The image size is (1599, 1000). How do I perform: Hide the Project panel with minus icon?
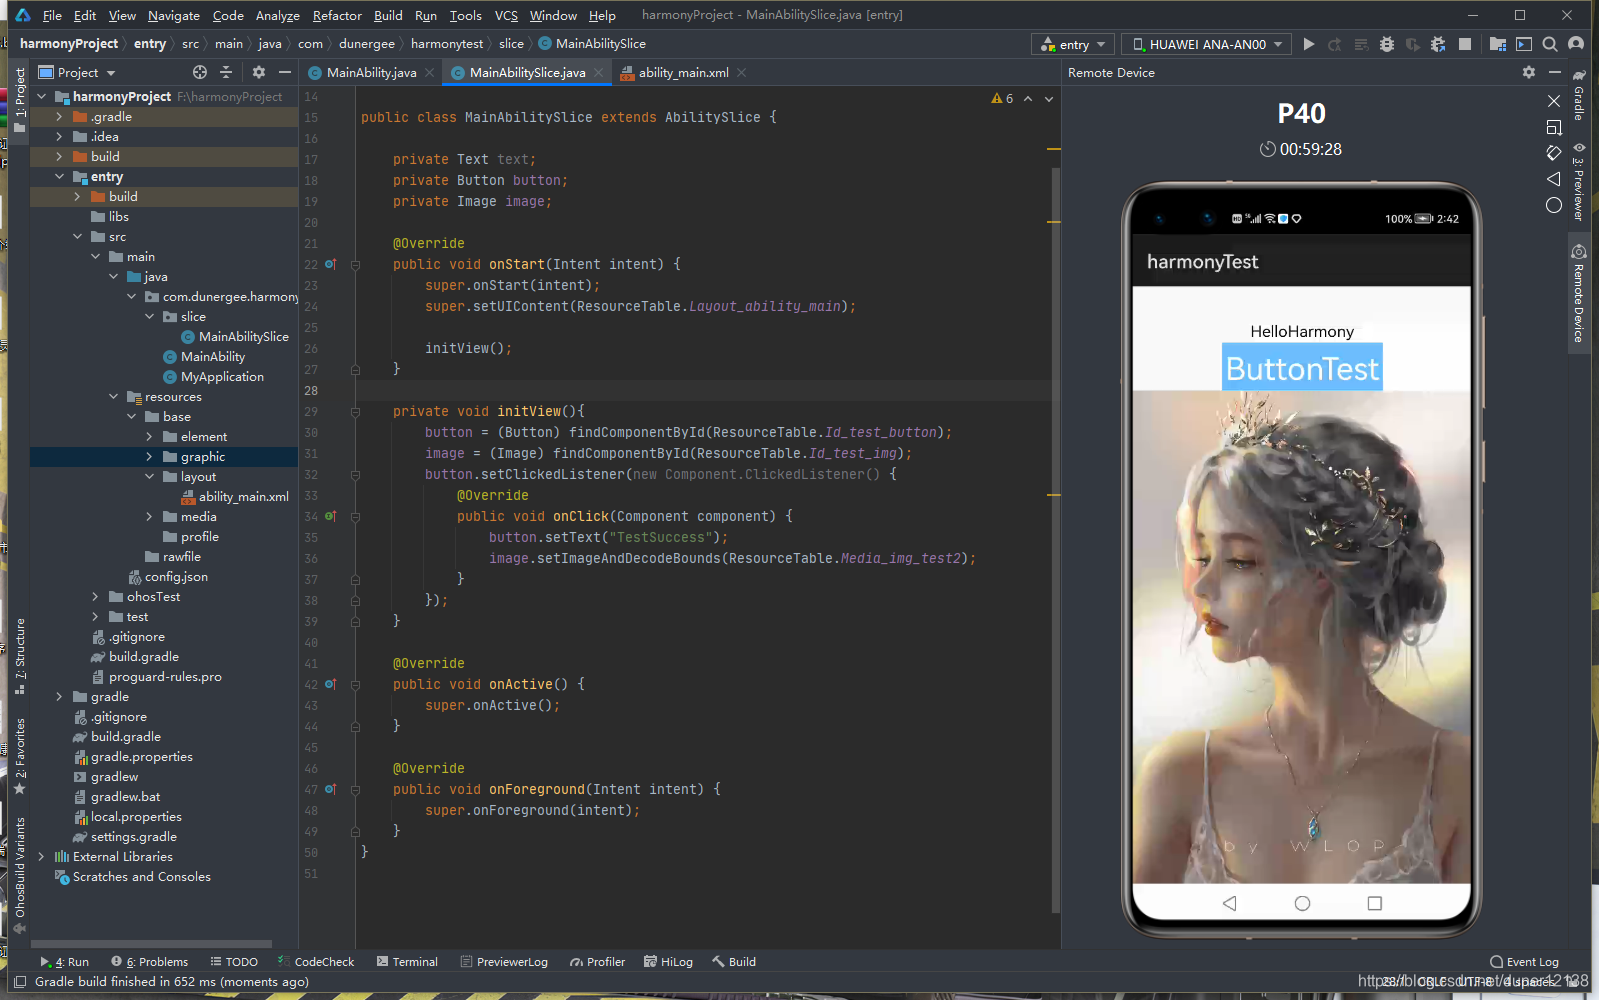click(285, 72)
